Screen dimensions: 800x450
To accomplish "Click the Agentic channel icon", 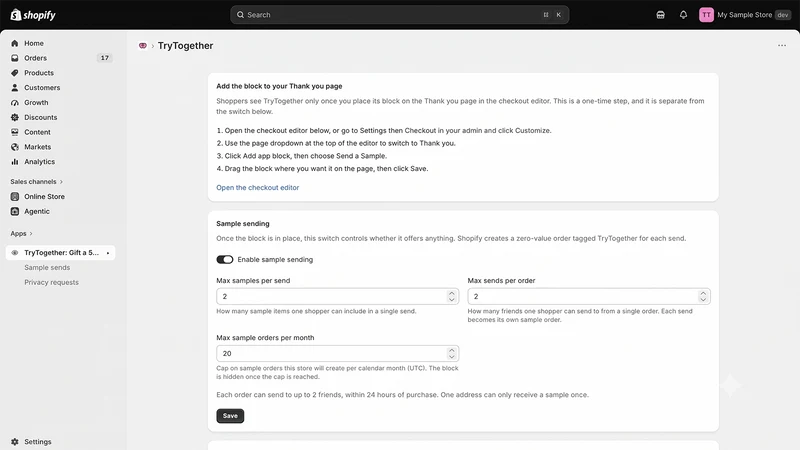I will pos(15,211).
